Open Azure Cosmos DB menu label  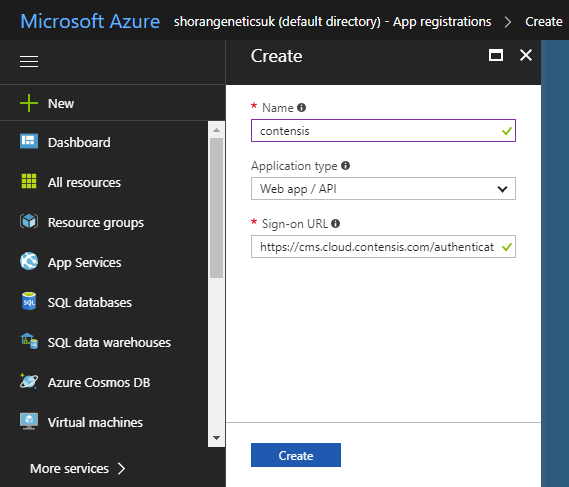[x=99, y=382]
